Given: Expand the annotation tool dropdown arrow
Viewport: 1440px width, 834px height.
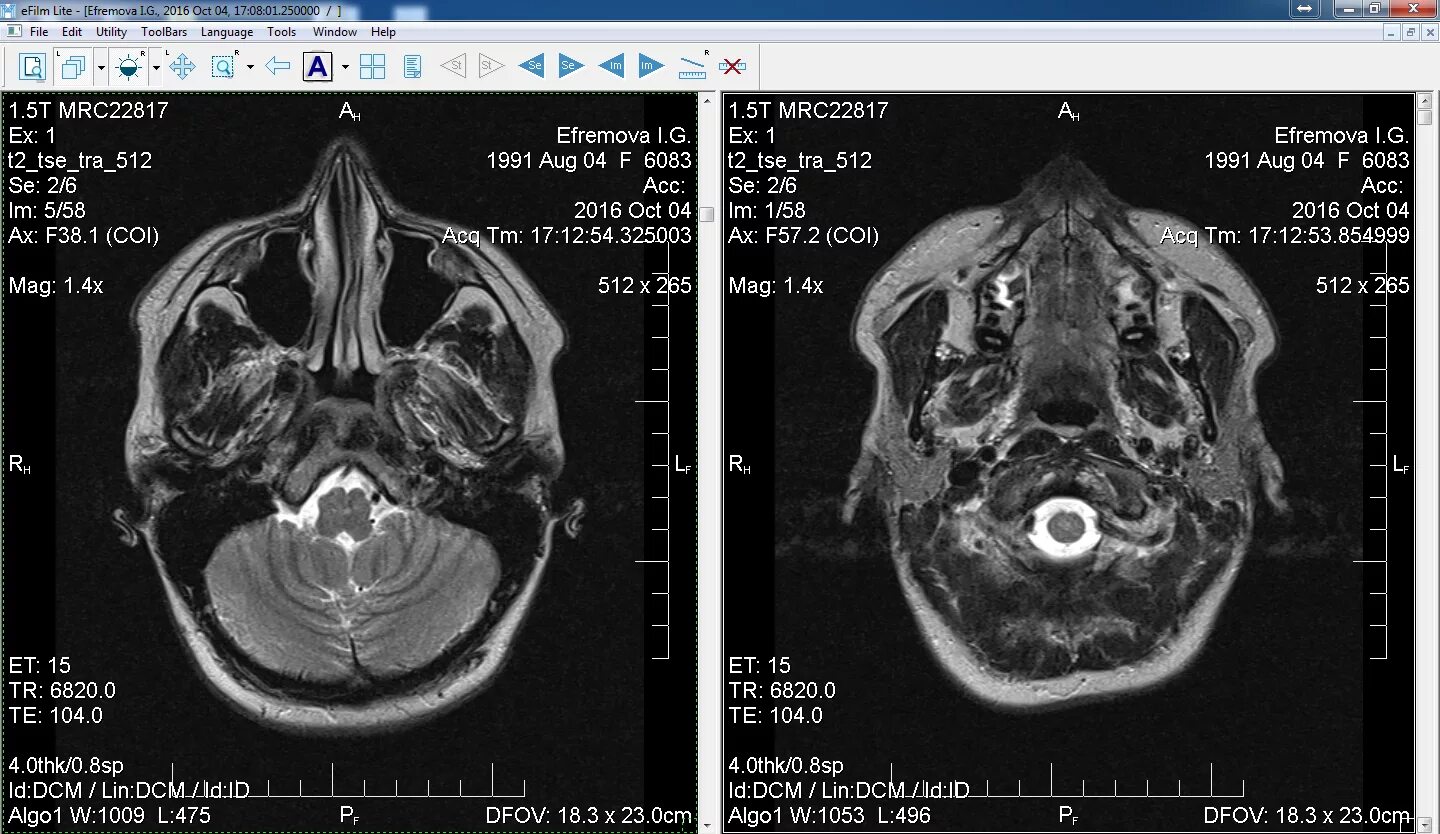Looking at the screenshot, I should click(345, 68).
